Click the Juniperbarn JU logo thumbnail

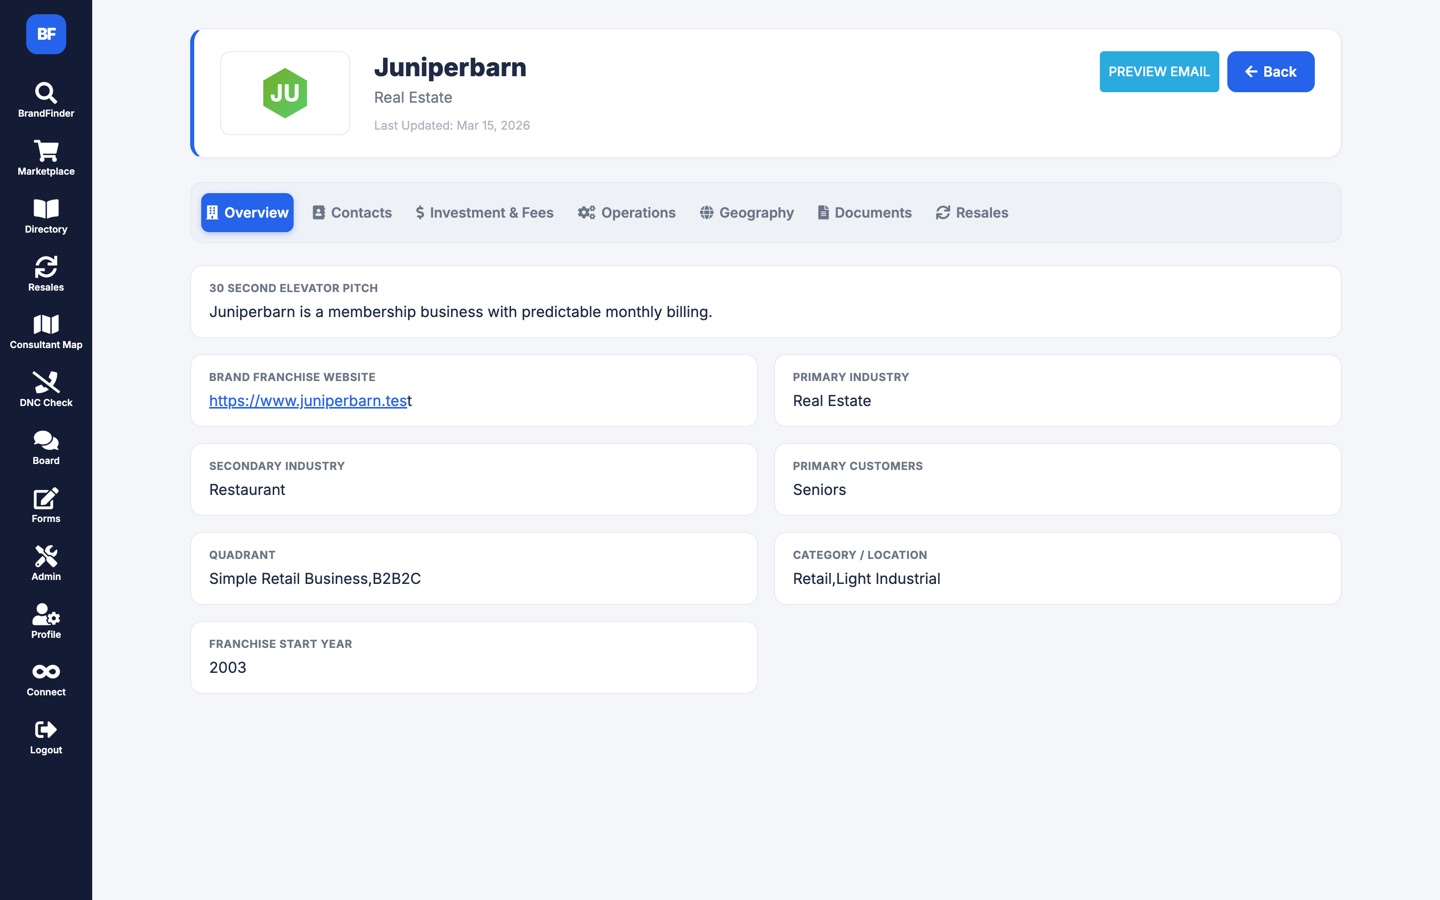pyautogui.click(x=285, y=93)
